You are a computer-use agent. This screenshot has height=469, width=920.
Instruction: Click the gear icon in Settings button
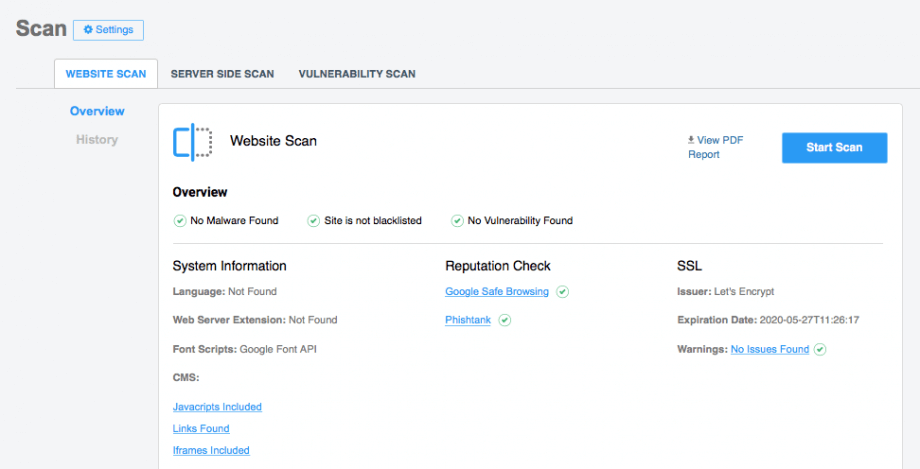coord(88,29)
